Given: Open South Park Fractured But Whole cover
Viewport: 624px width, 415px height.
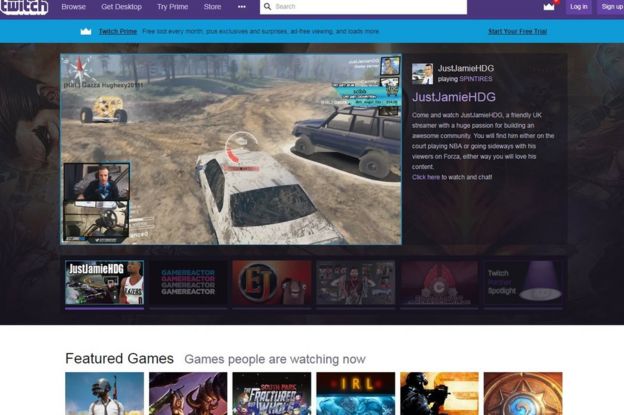Looking at the screenshot, I should tap(272, 394).
